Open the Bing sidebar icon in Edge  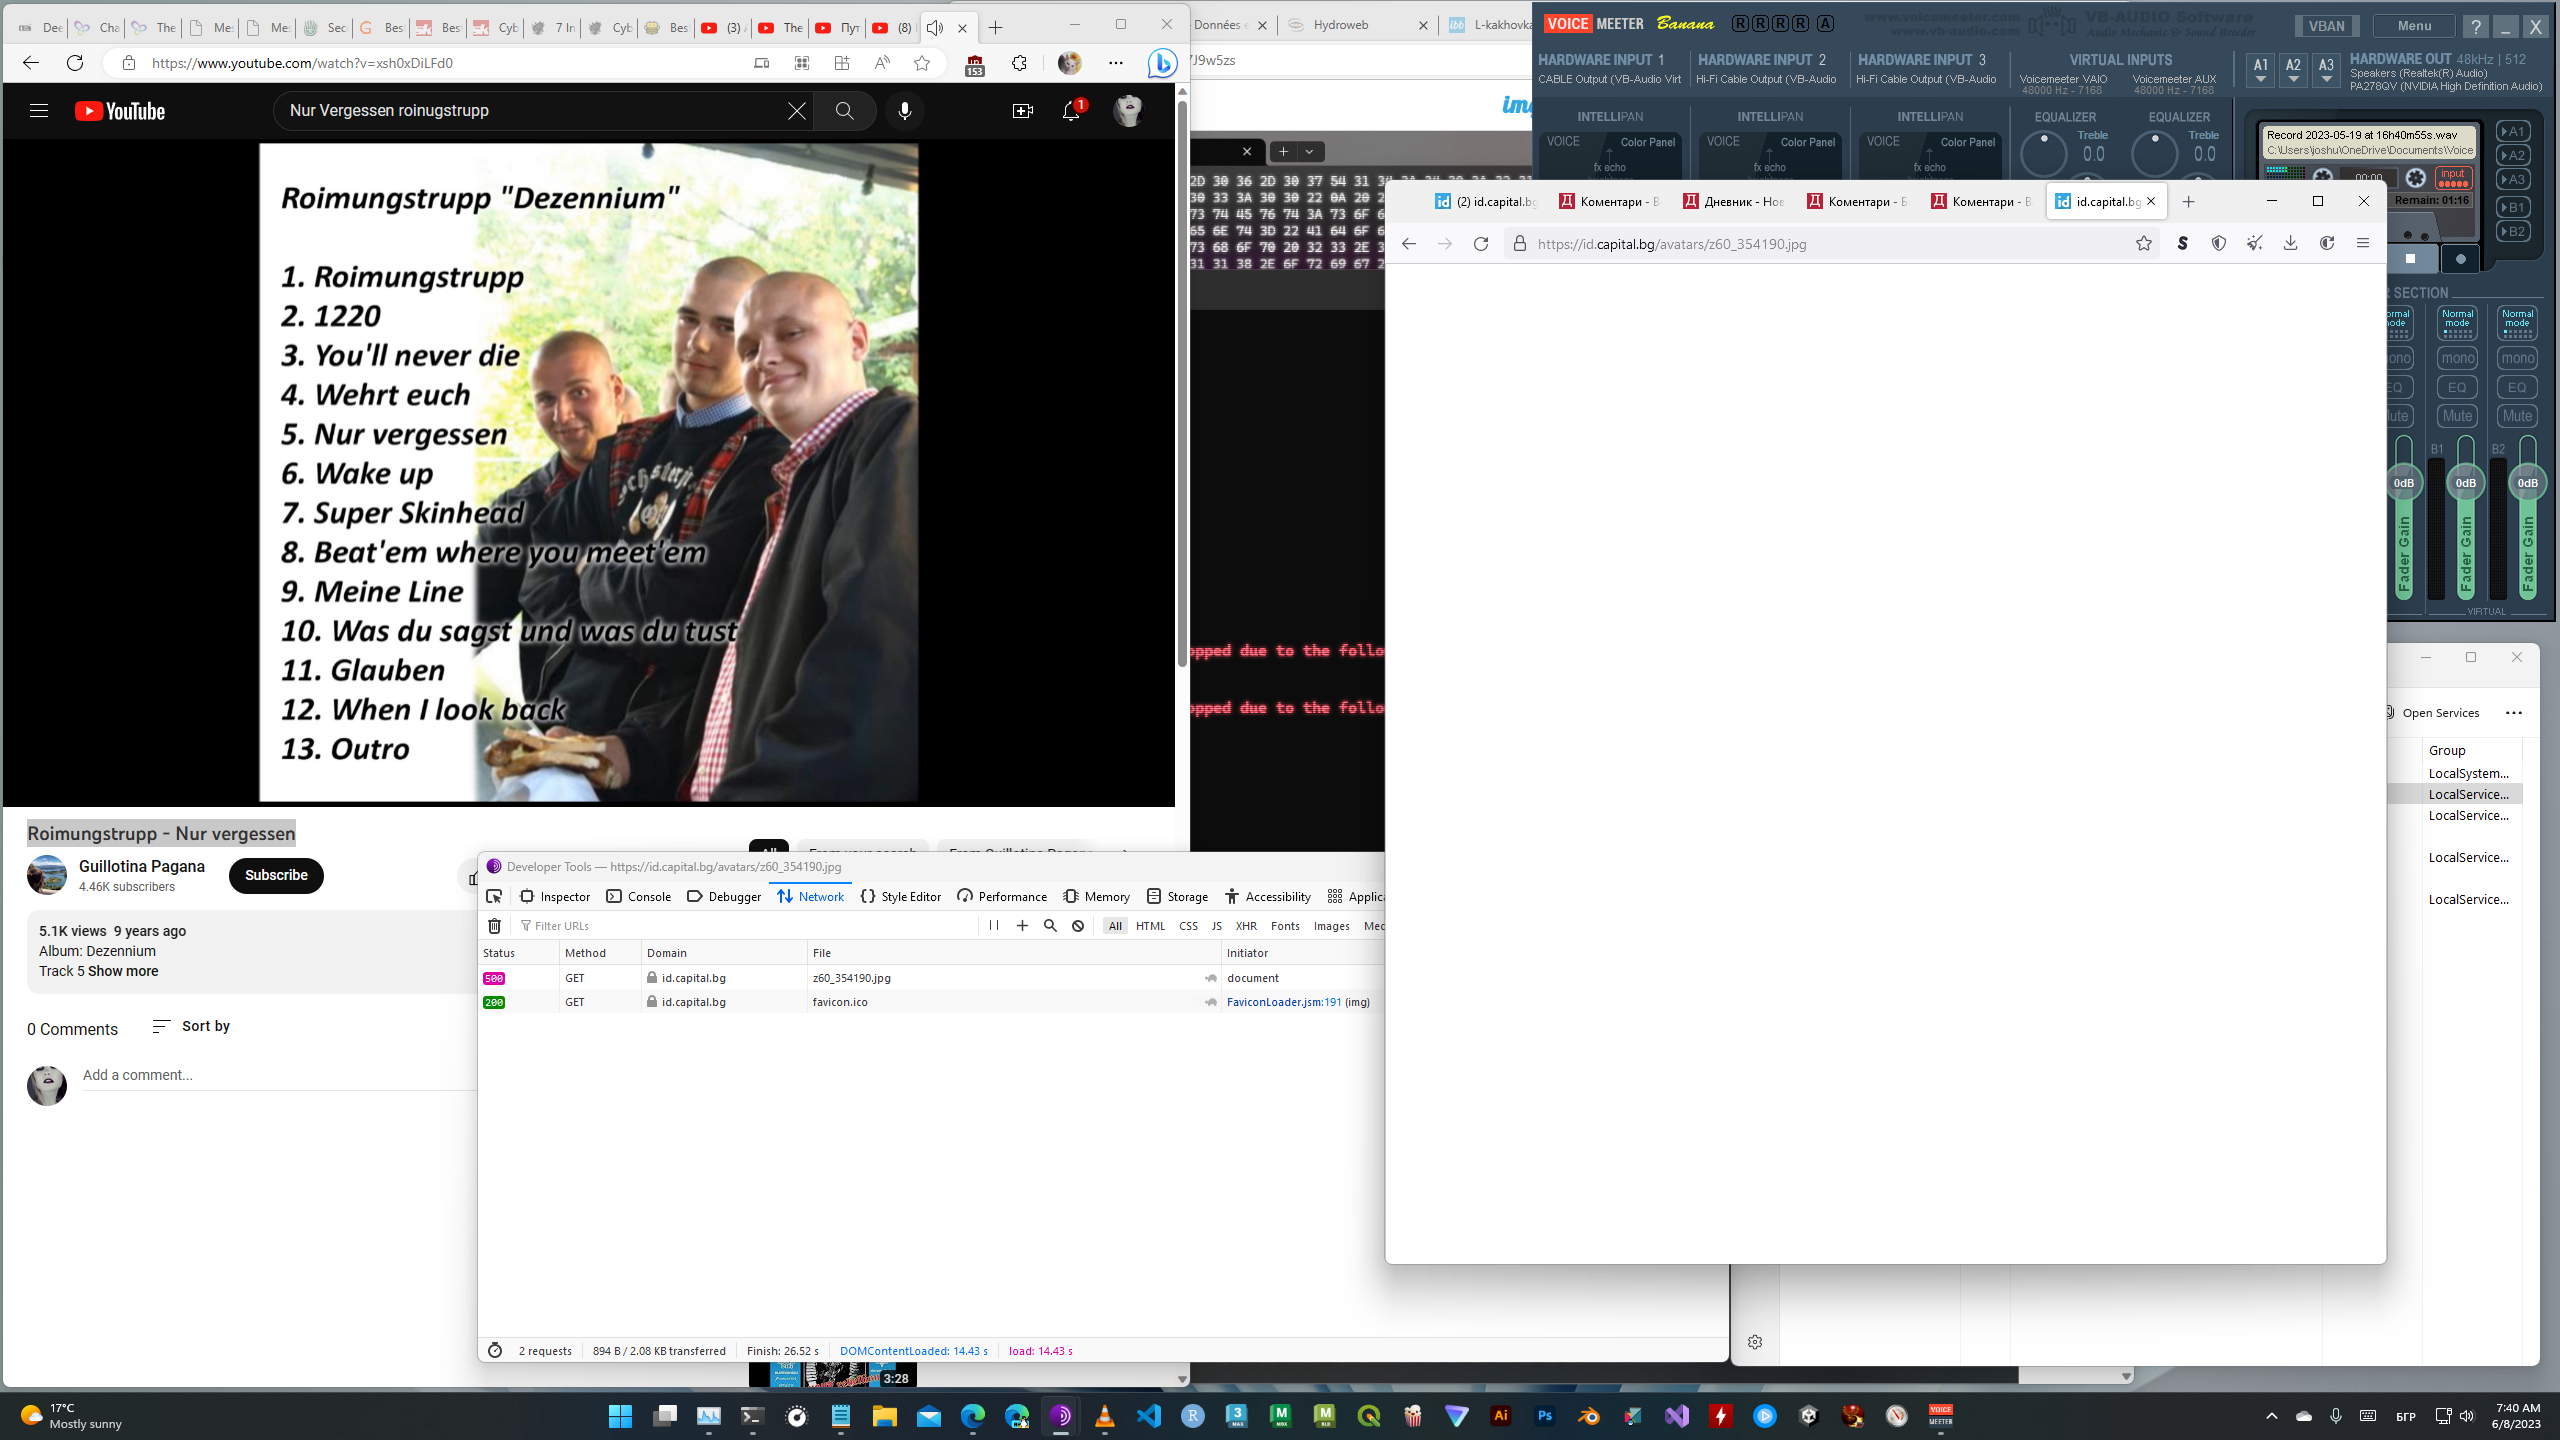(x=1162, y=63)
